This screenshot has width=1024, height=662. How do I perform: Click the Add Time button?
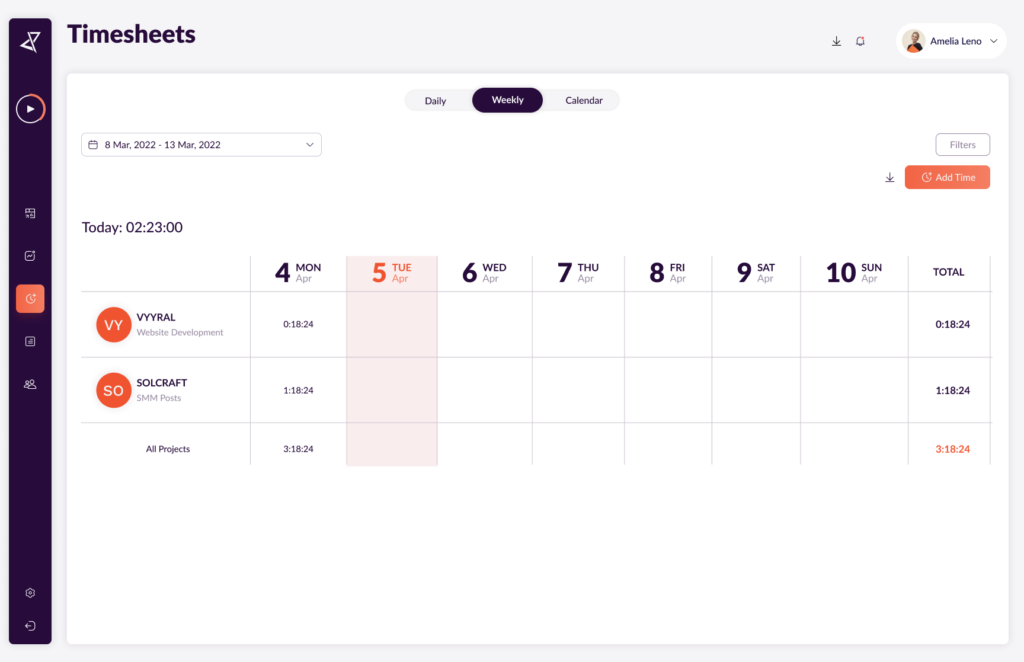(947, 177)
